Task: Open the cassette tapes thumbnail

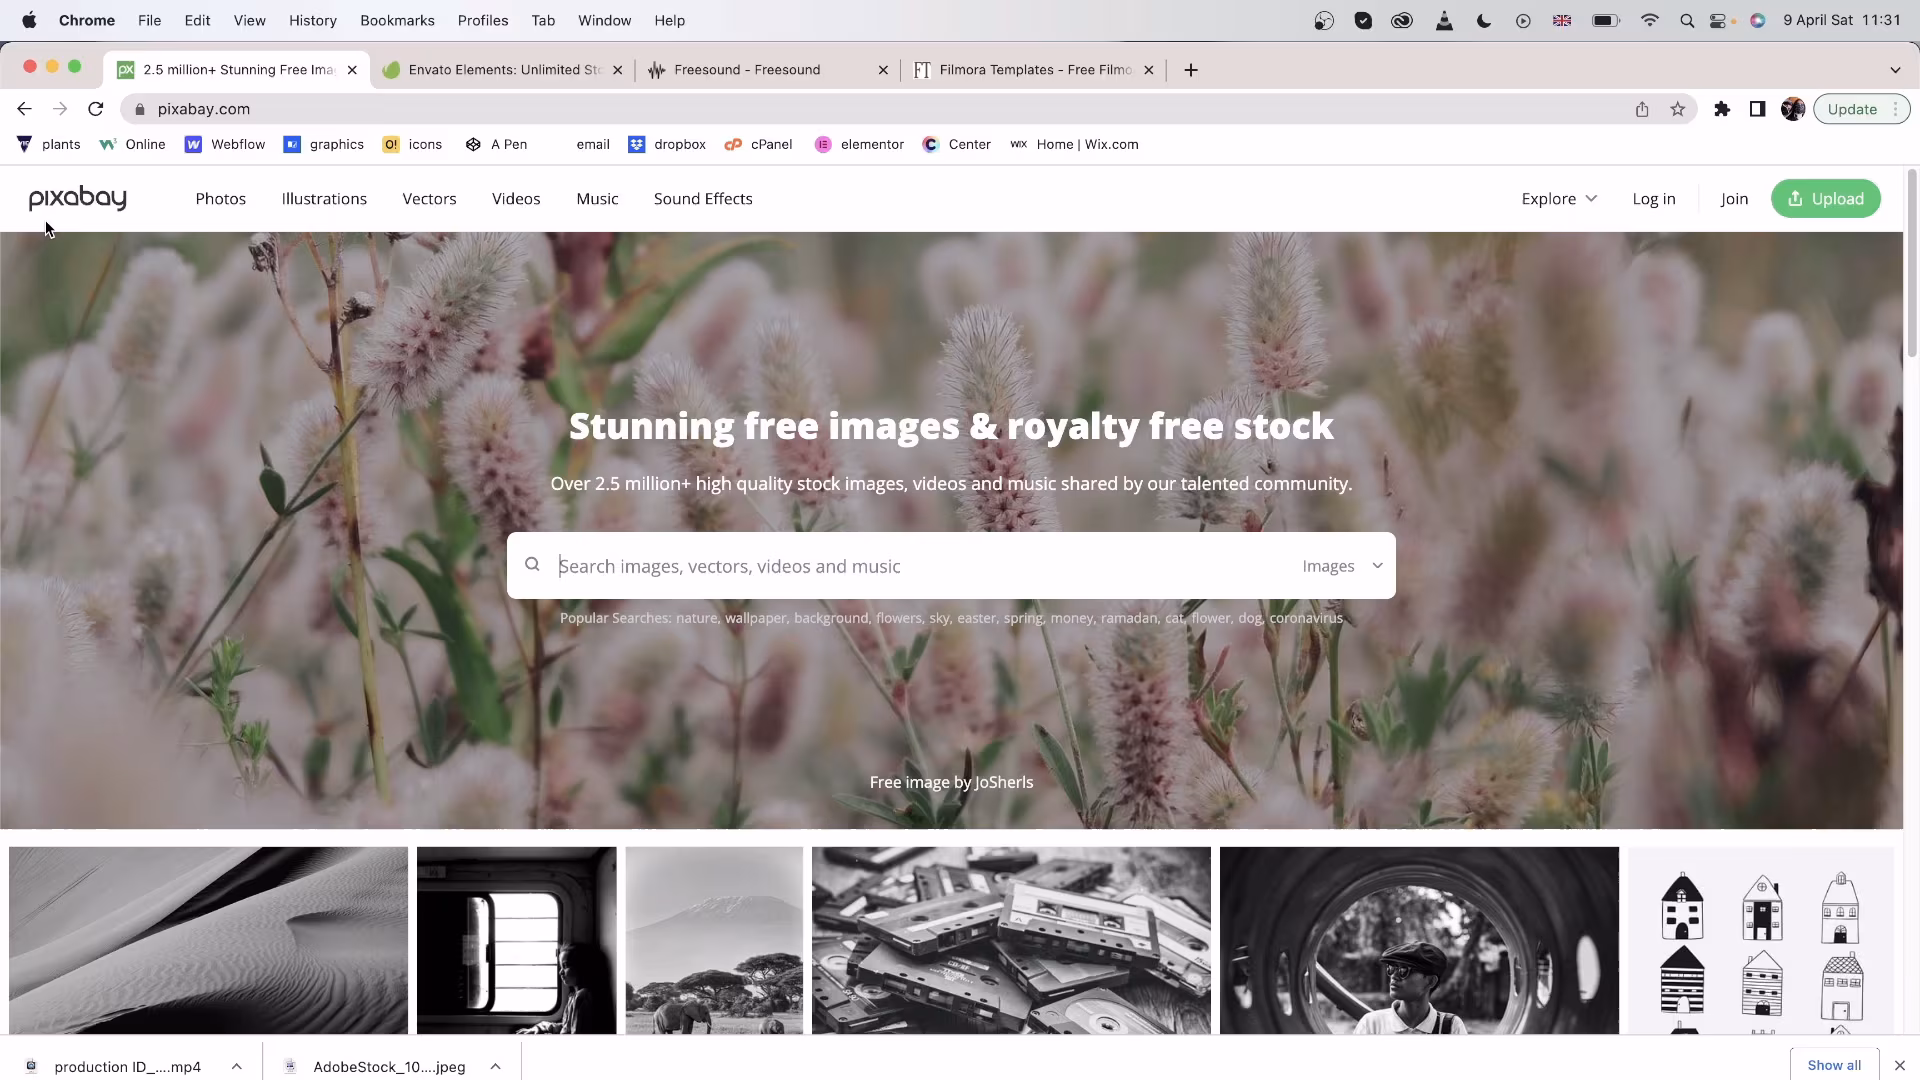Action: coord(1010,940)
